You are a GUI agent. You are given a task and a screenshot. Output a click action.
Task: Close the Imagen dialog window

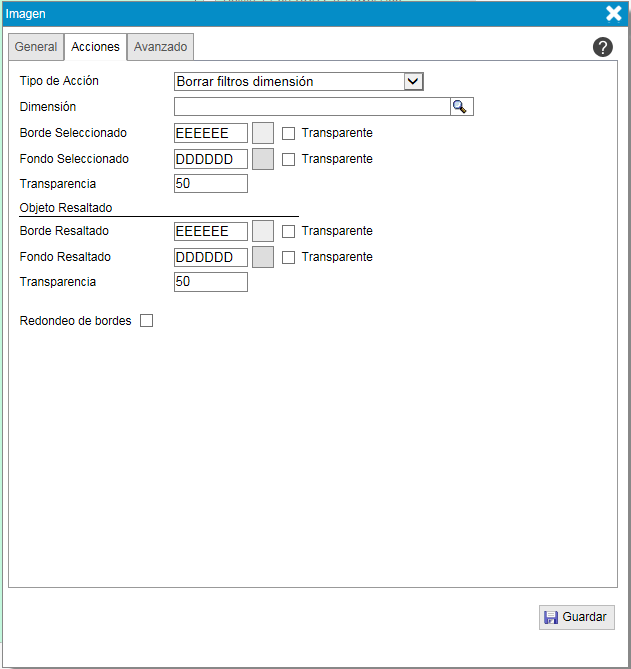[614, 13]
